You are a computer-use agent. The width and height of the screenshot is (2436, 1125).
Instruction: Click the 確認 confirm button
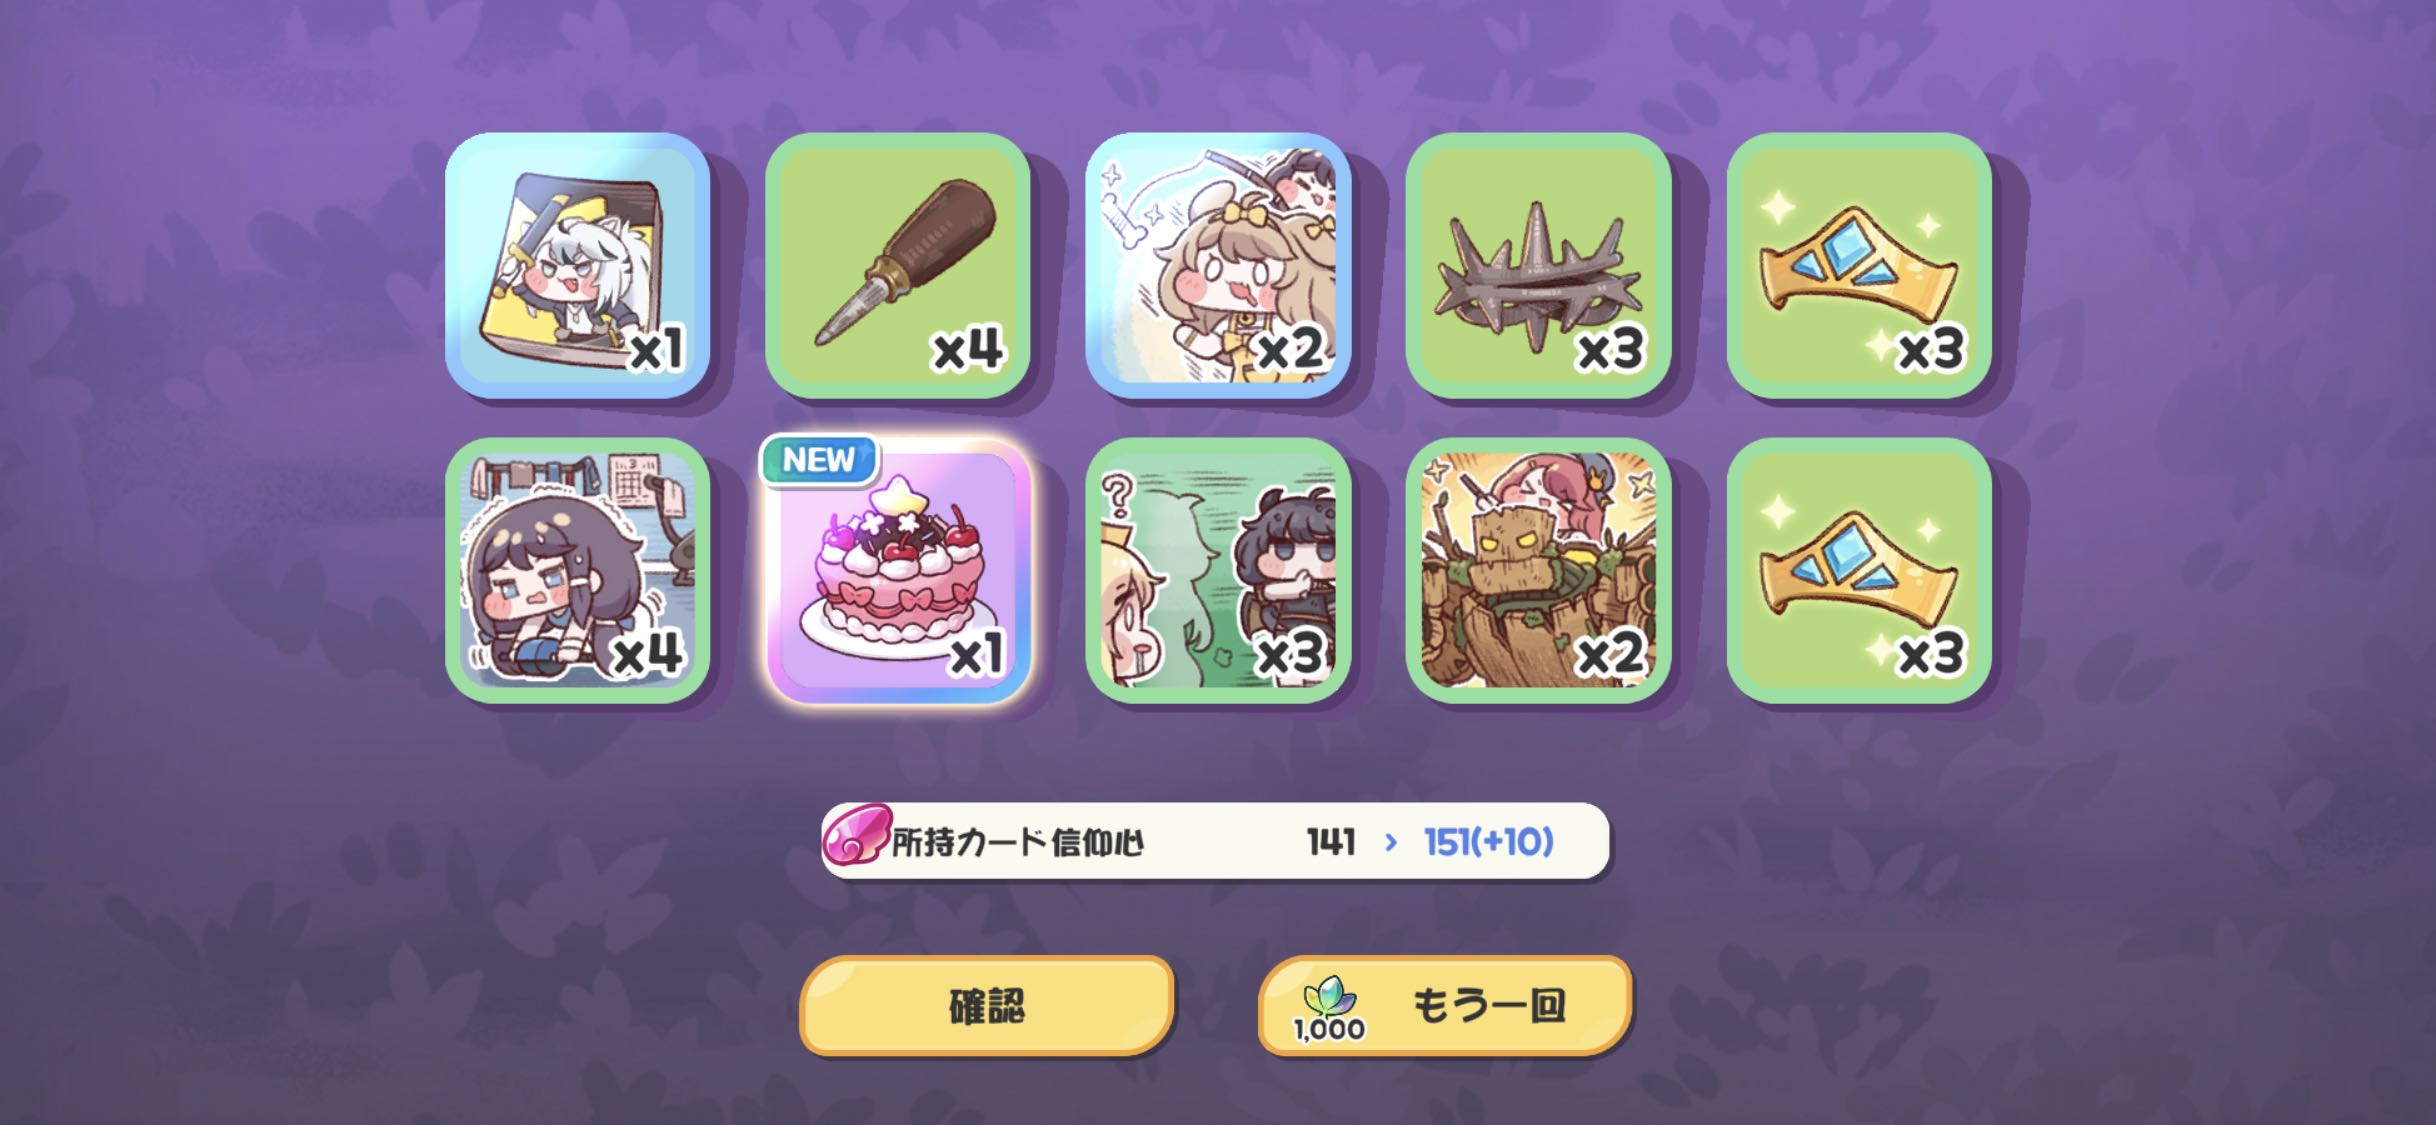click(986, 1005)
